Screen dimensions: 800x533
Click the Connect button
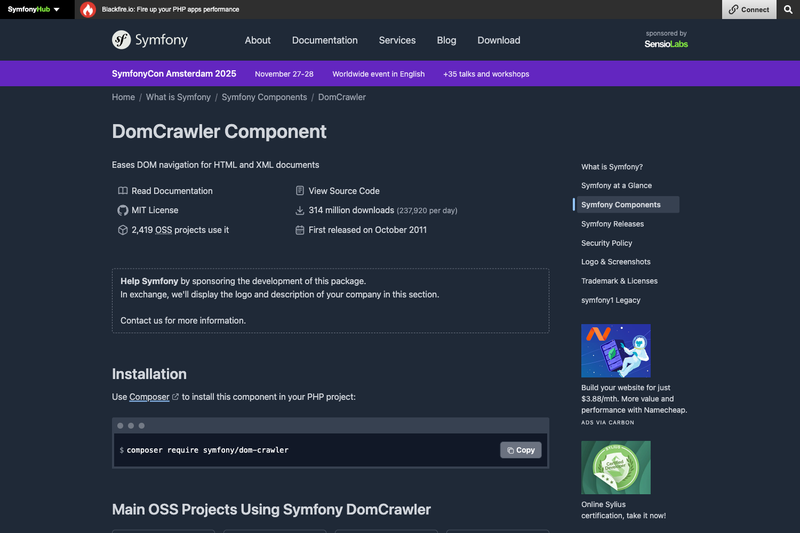(748, 10)
